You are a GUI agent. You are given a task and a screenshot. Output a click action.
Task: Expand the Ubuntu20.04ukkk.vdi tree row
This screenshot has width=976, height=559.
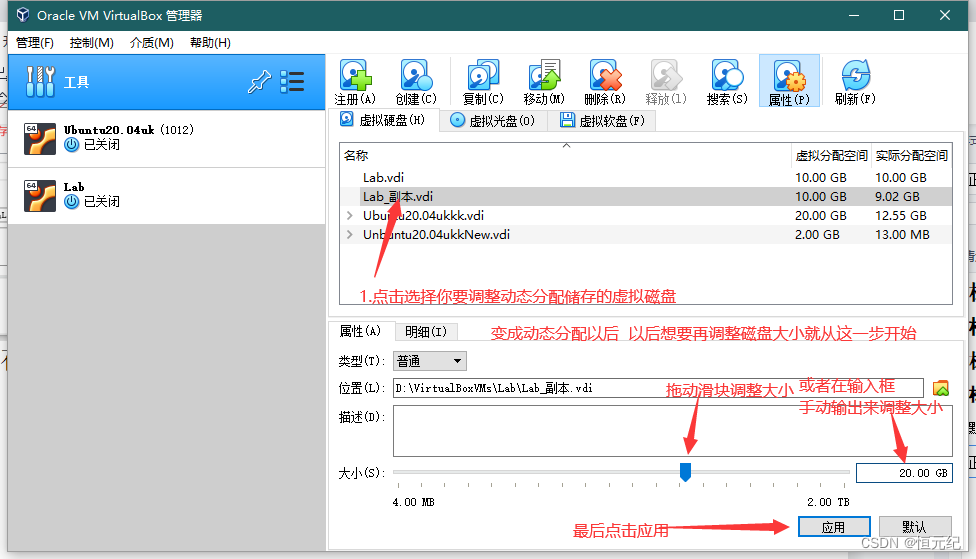[x=350, y=215]
